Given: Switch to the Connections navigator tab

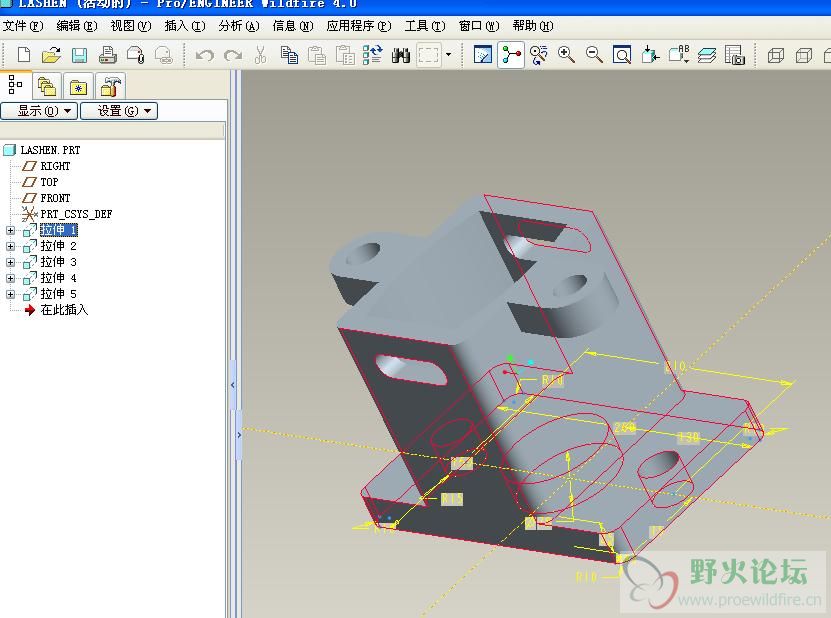Looking at the screenshot, I should click(x=110, y=86).
